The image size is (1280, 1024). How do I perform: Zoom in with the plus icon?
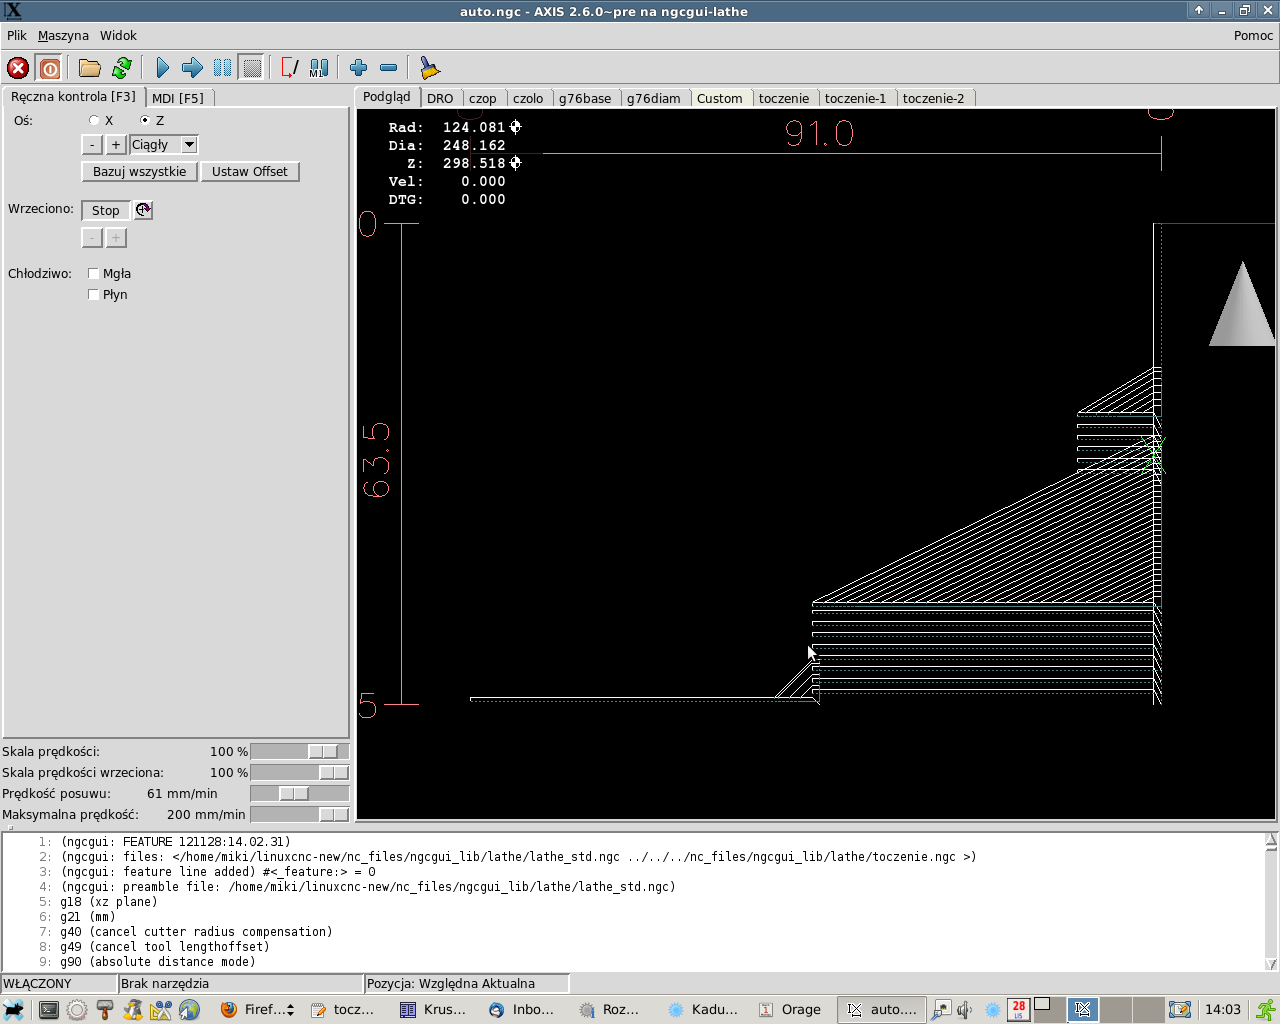358,68
